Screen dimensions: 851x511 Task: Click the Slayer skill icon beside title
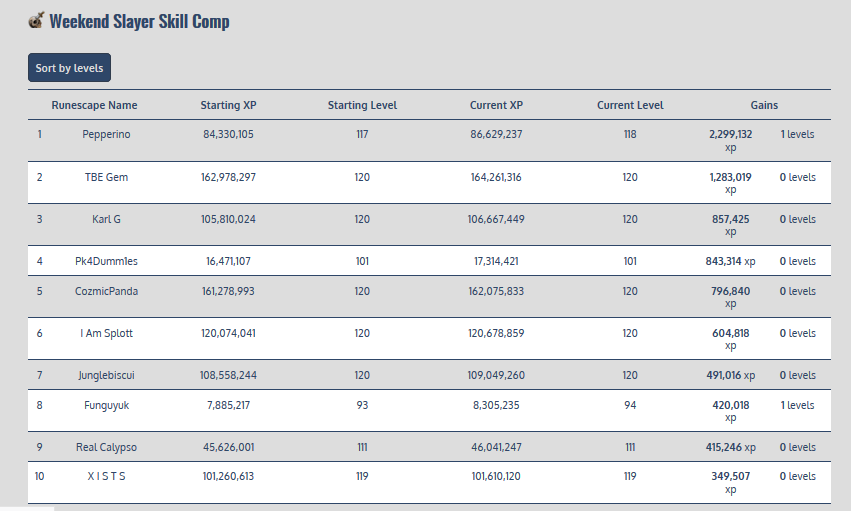click(36, 20)
